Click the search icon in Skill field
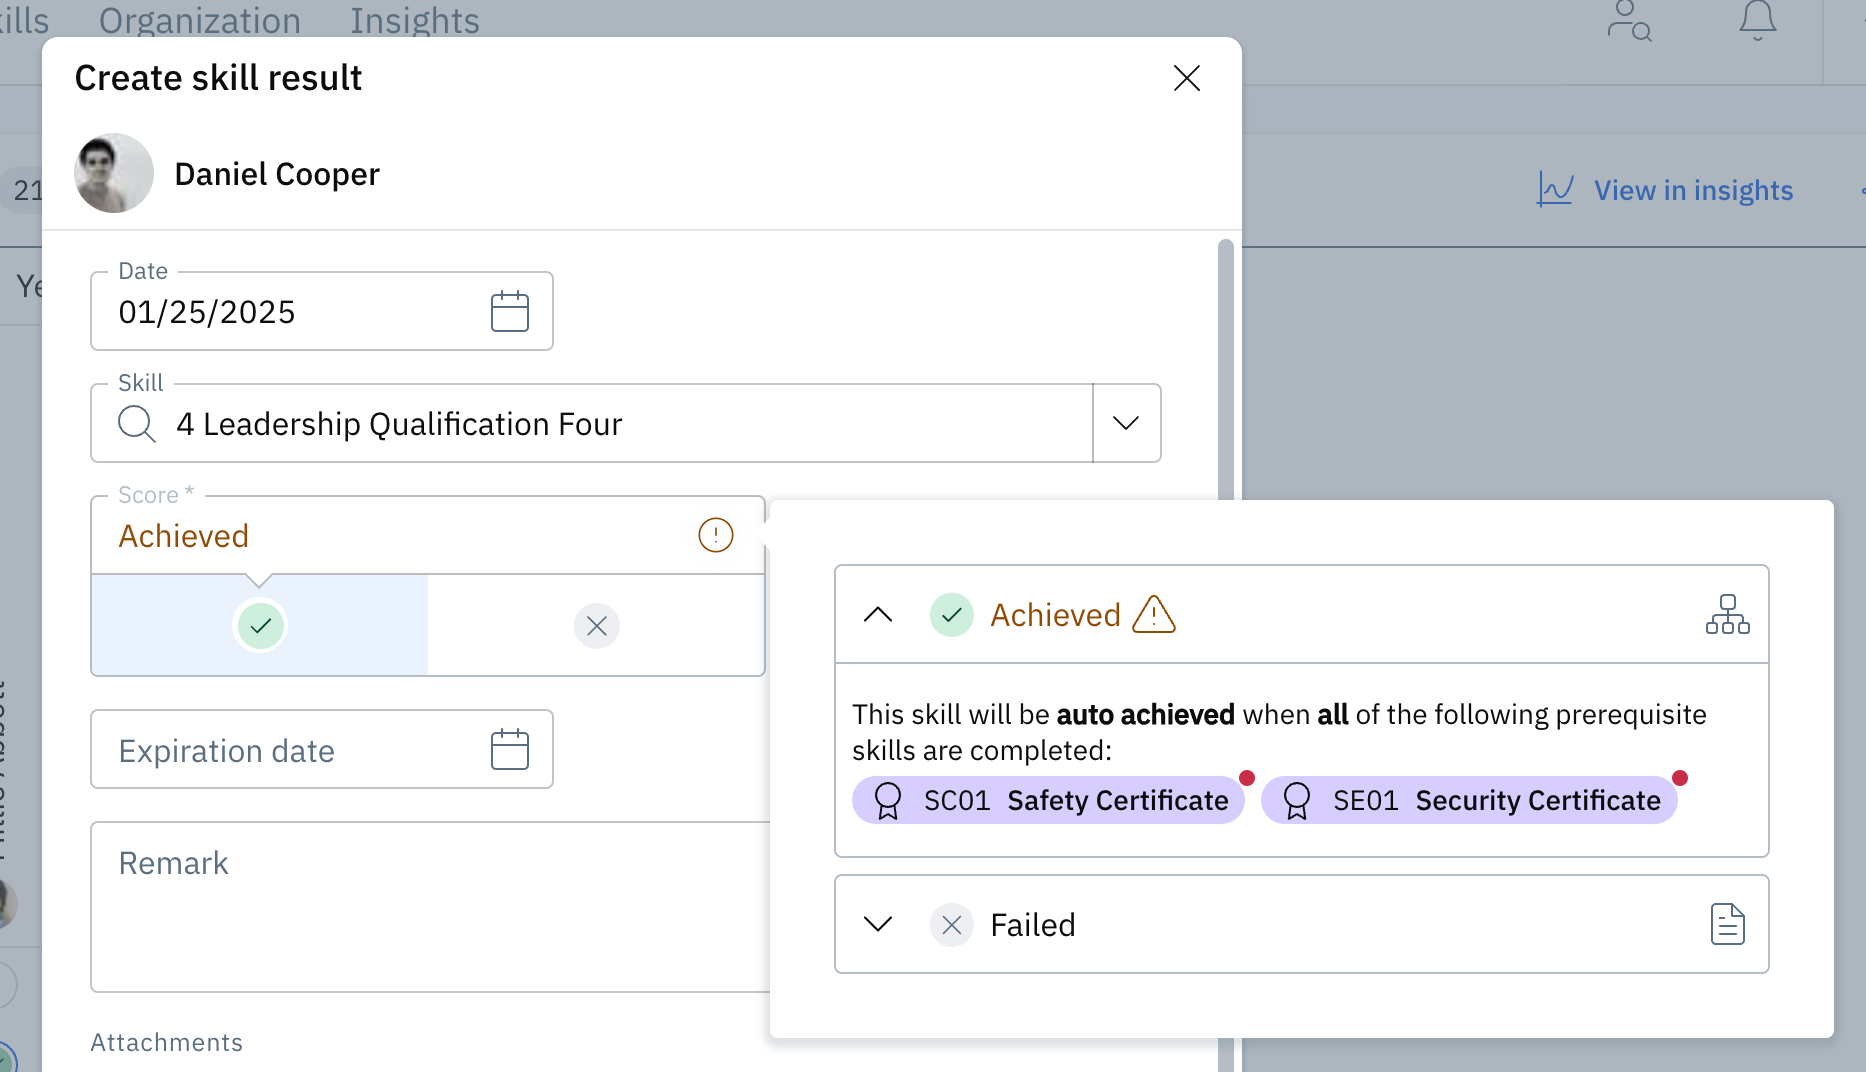Screen dimensions: 1866x1072 [x=137, y=424]
